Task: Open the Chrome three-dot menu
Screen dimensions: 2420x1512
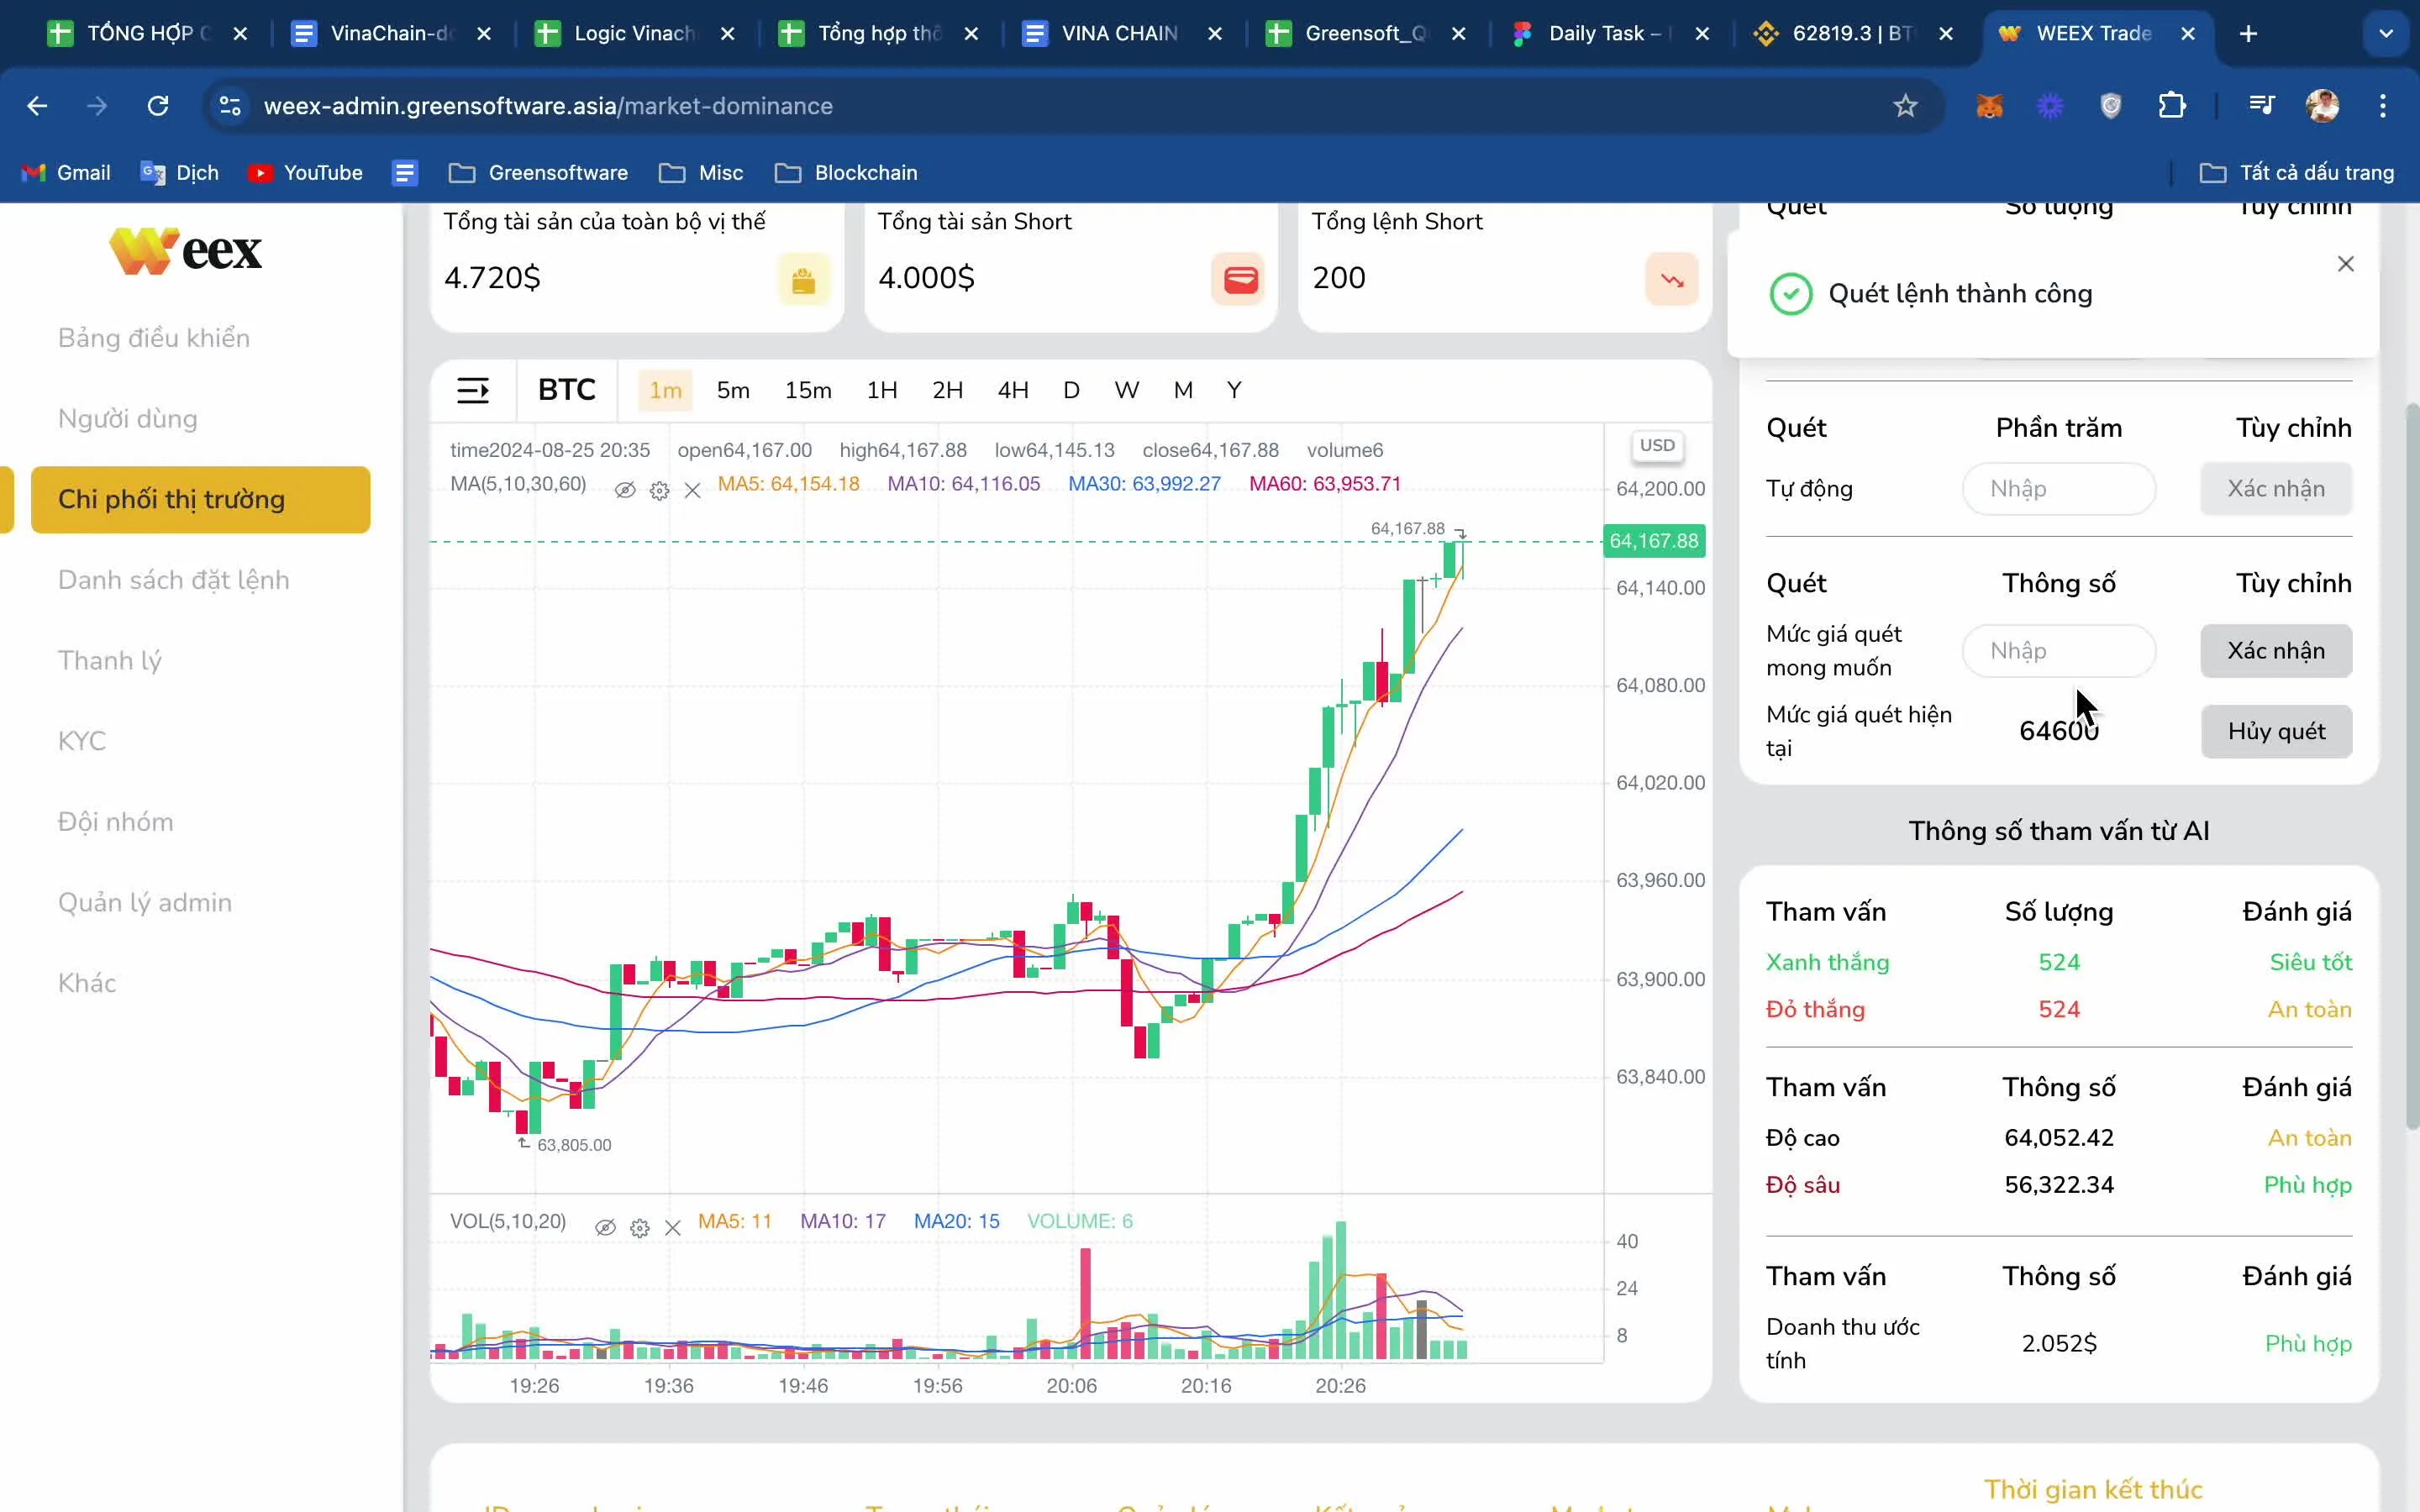Action: pos(2383,106)
